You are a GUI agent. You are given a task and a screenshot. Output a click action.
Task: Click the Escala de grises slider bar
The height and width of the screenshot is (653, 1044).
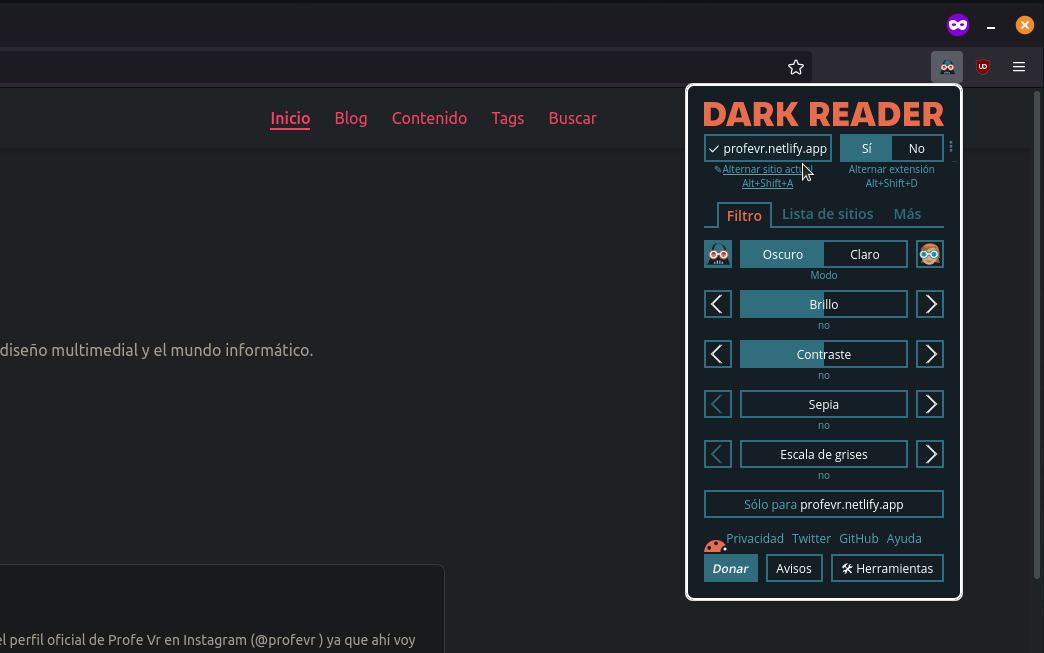(x=823, y=454)
